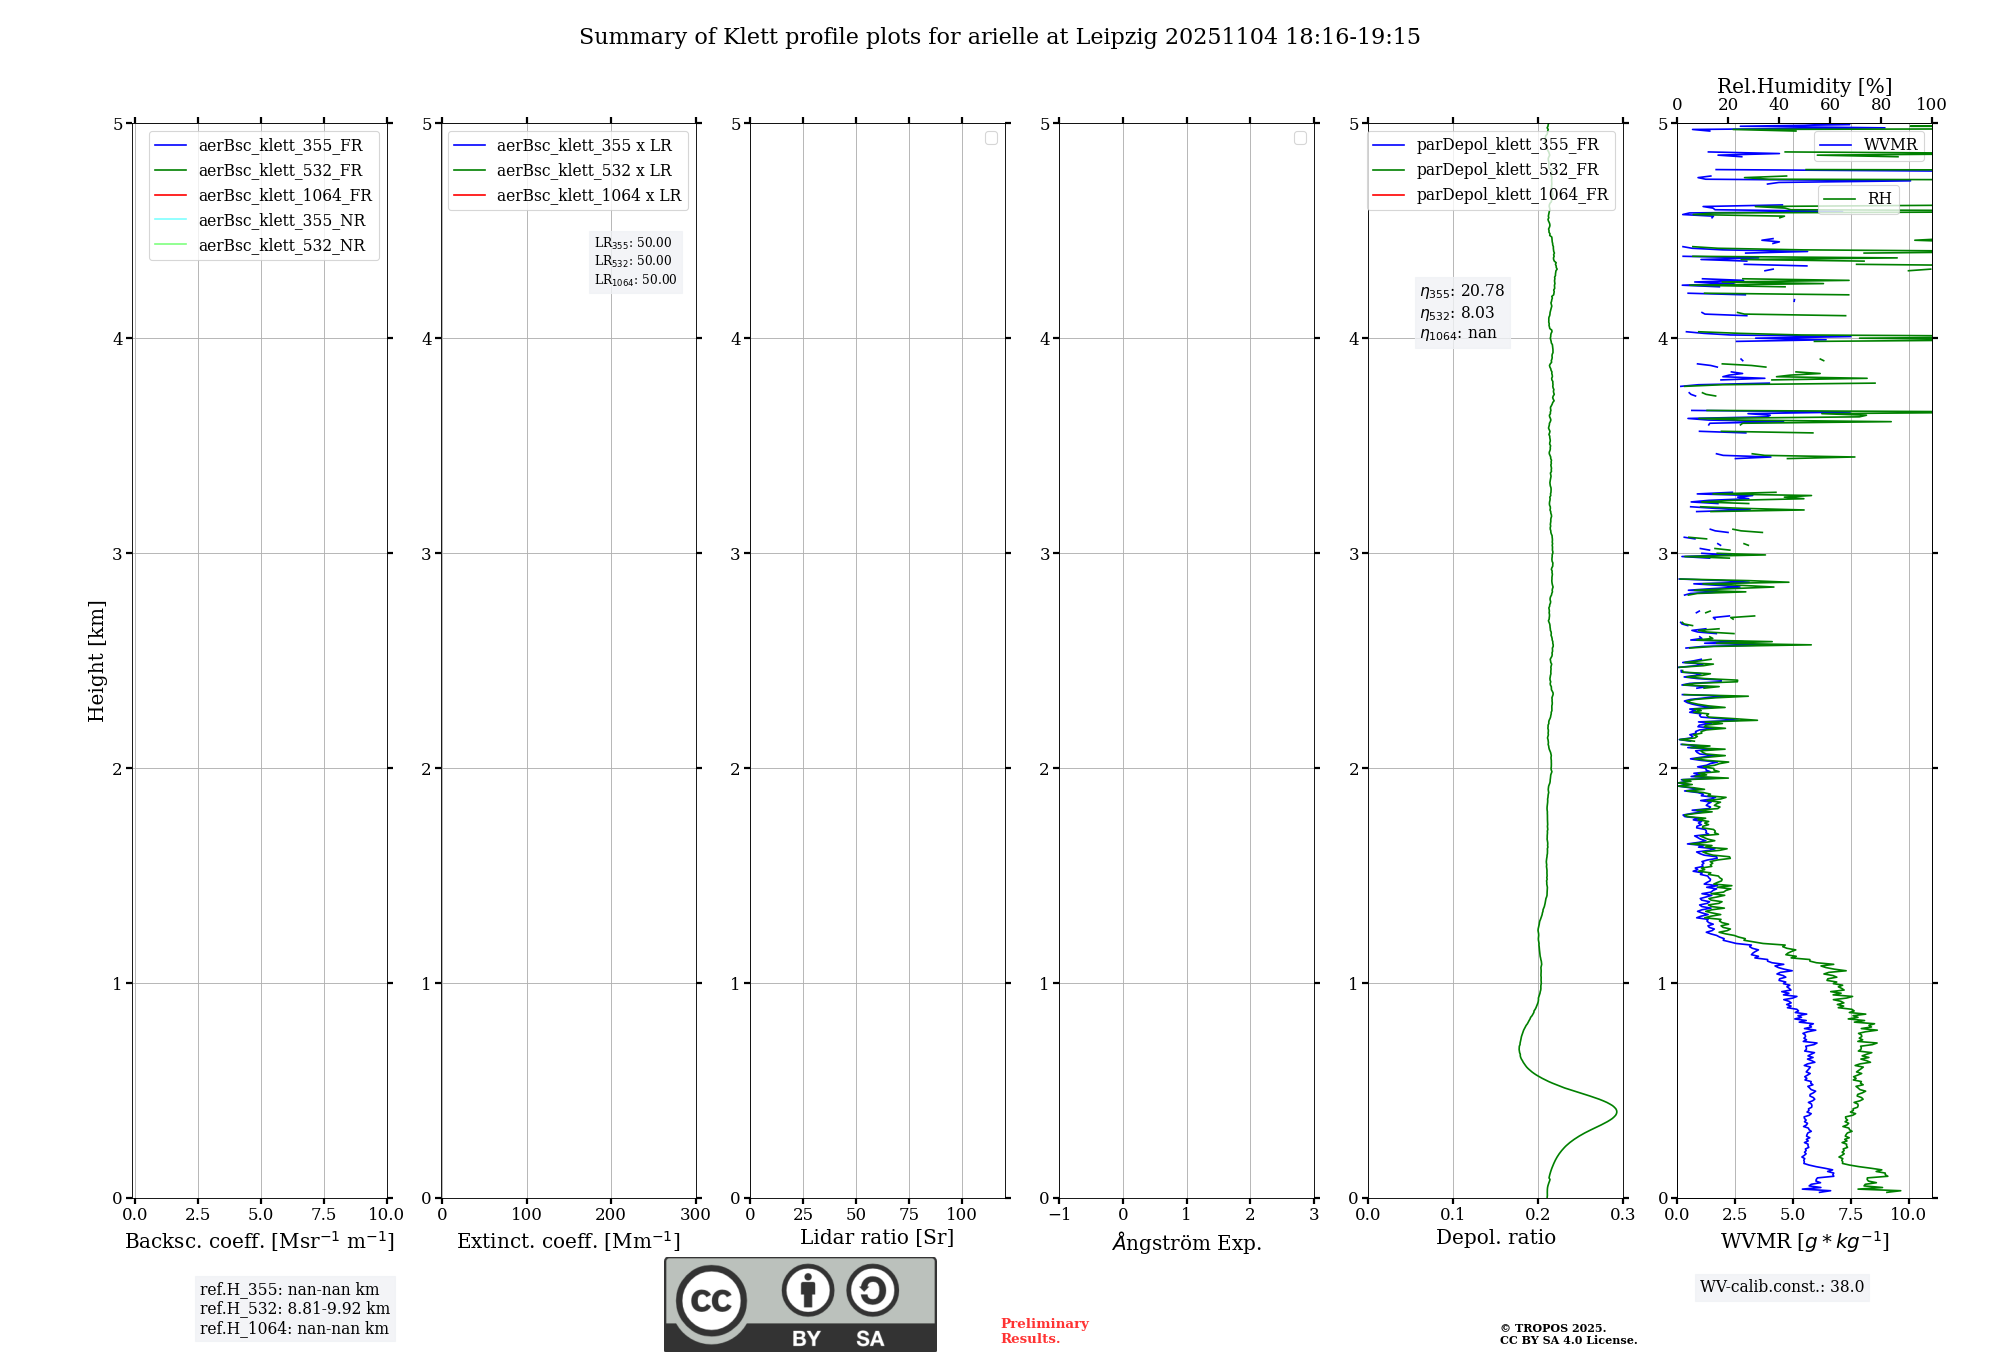Viewport: 2000px width, 1360px height.
Task: Click the green aerBsc_klett_532_FR legend line
Action: [x=171, y=171]
